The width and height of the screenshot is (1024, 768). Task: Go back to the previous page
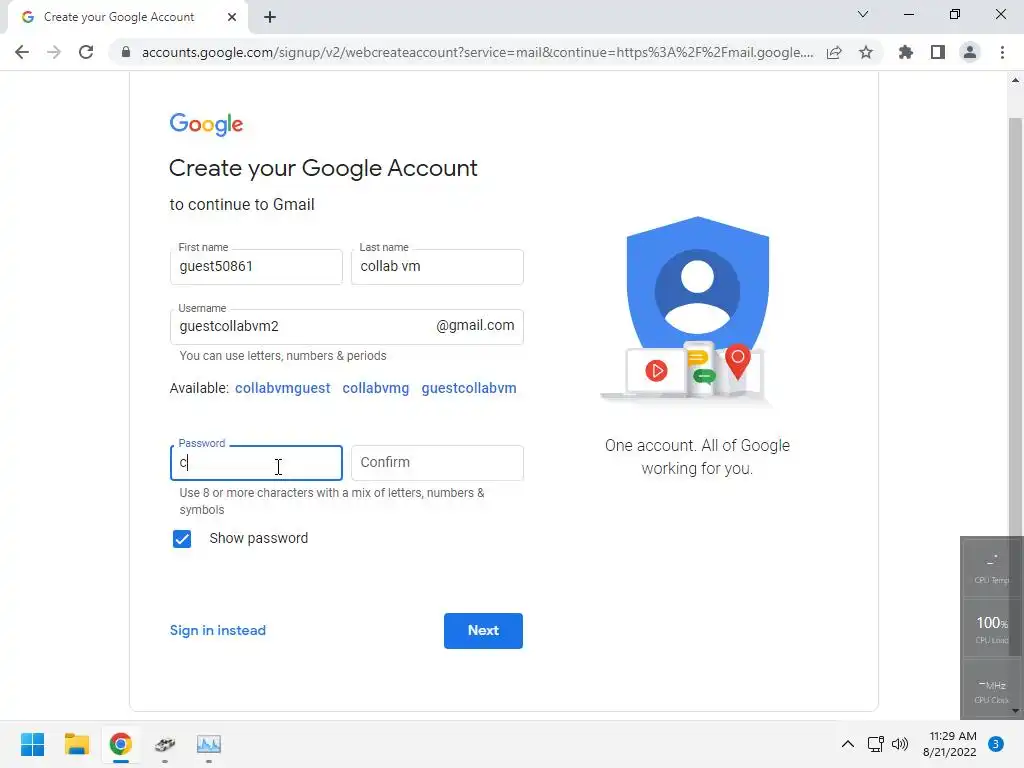pyautogui.click(x=22, y=52)
